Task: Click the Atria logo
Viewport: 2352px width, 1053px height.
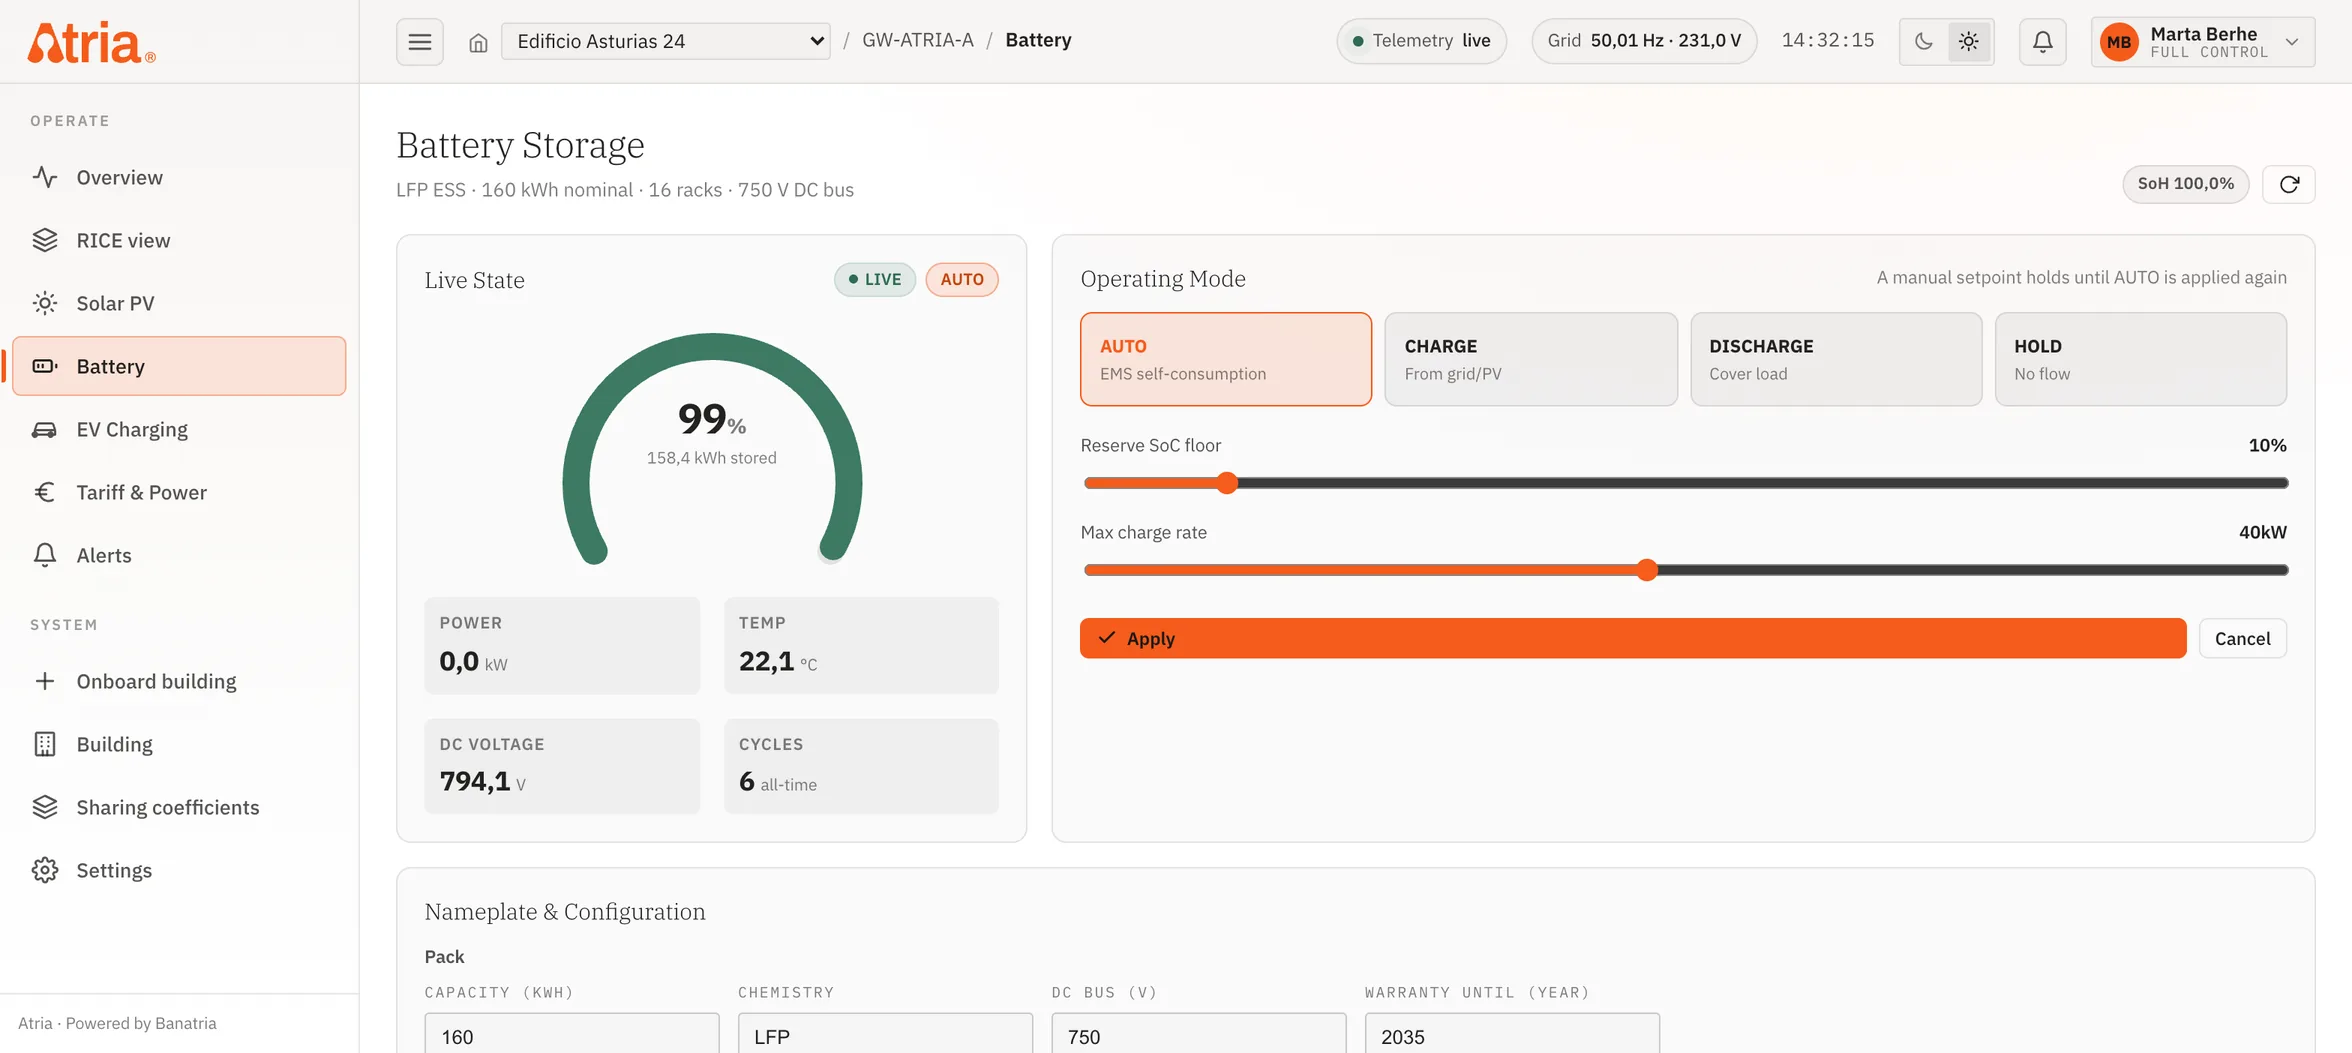Action: click(91, 42)
